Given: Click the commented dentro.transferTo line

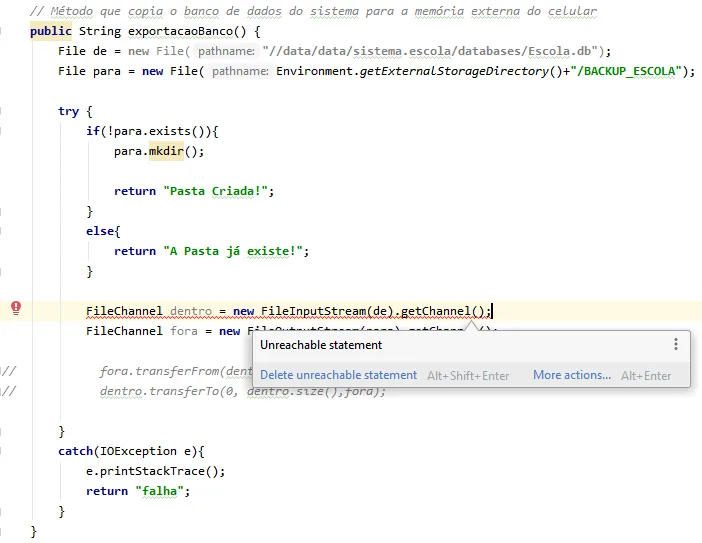Looking at the screenshot, I should pyautogui.click(x=242, y=391).
